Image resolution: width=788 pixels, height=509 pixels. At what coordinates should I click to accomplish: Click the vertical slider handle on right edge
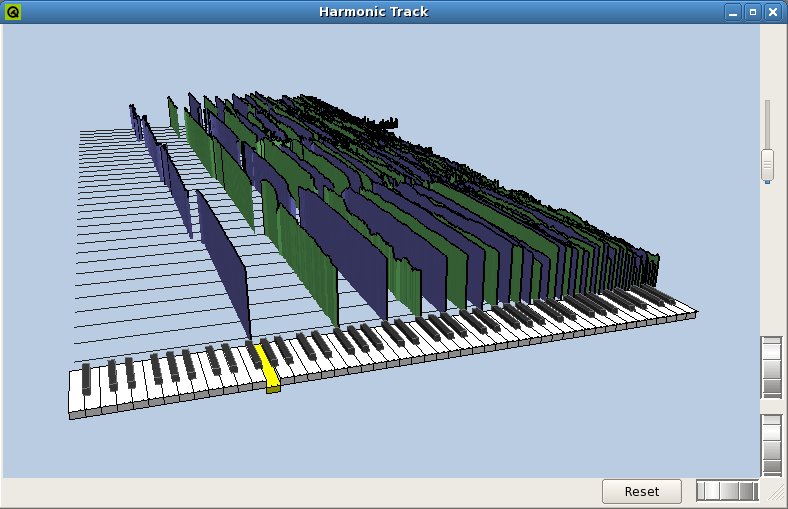pos(767,165)
